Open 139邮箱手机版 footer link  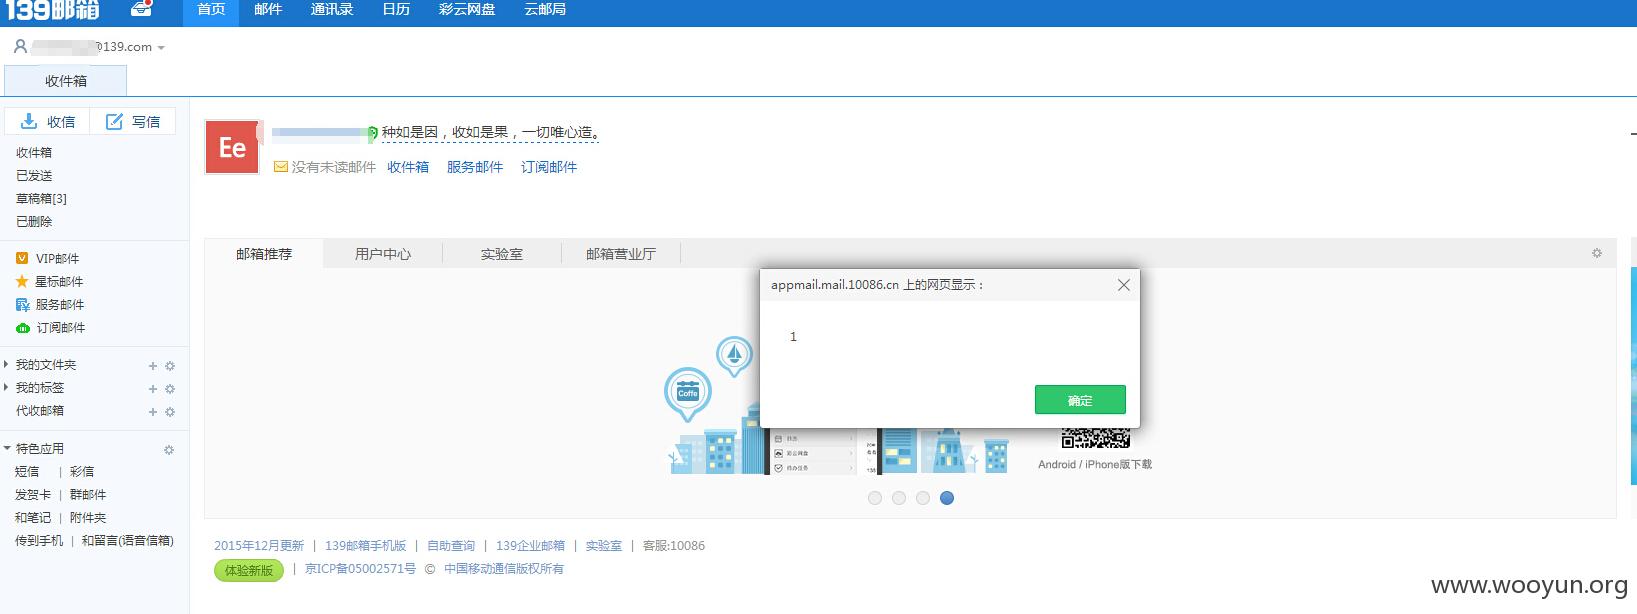[366, 546]
